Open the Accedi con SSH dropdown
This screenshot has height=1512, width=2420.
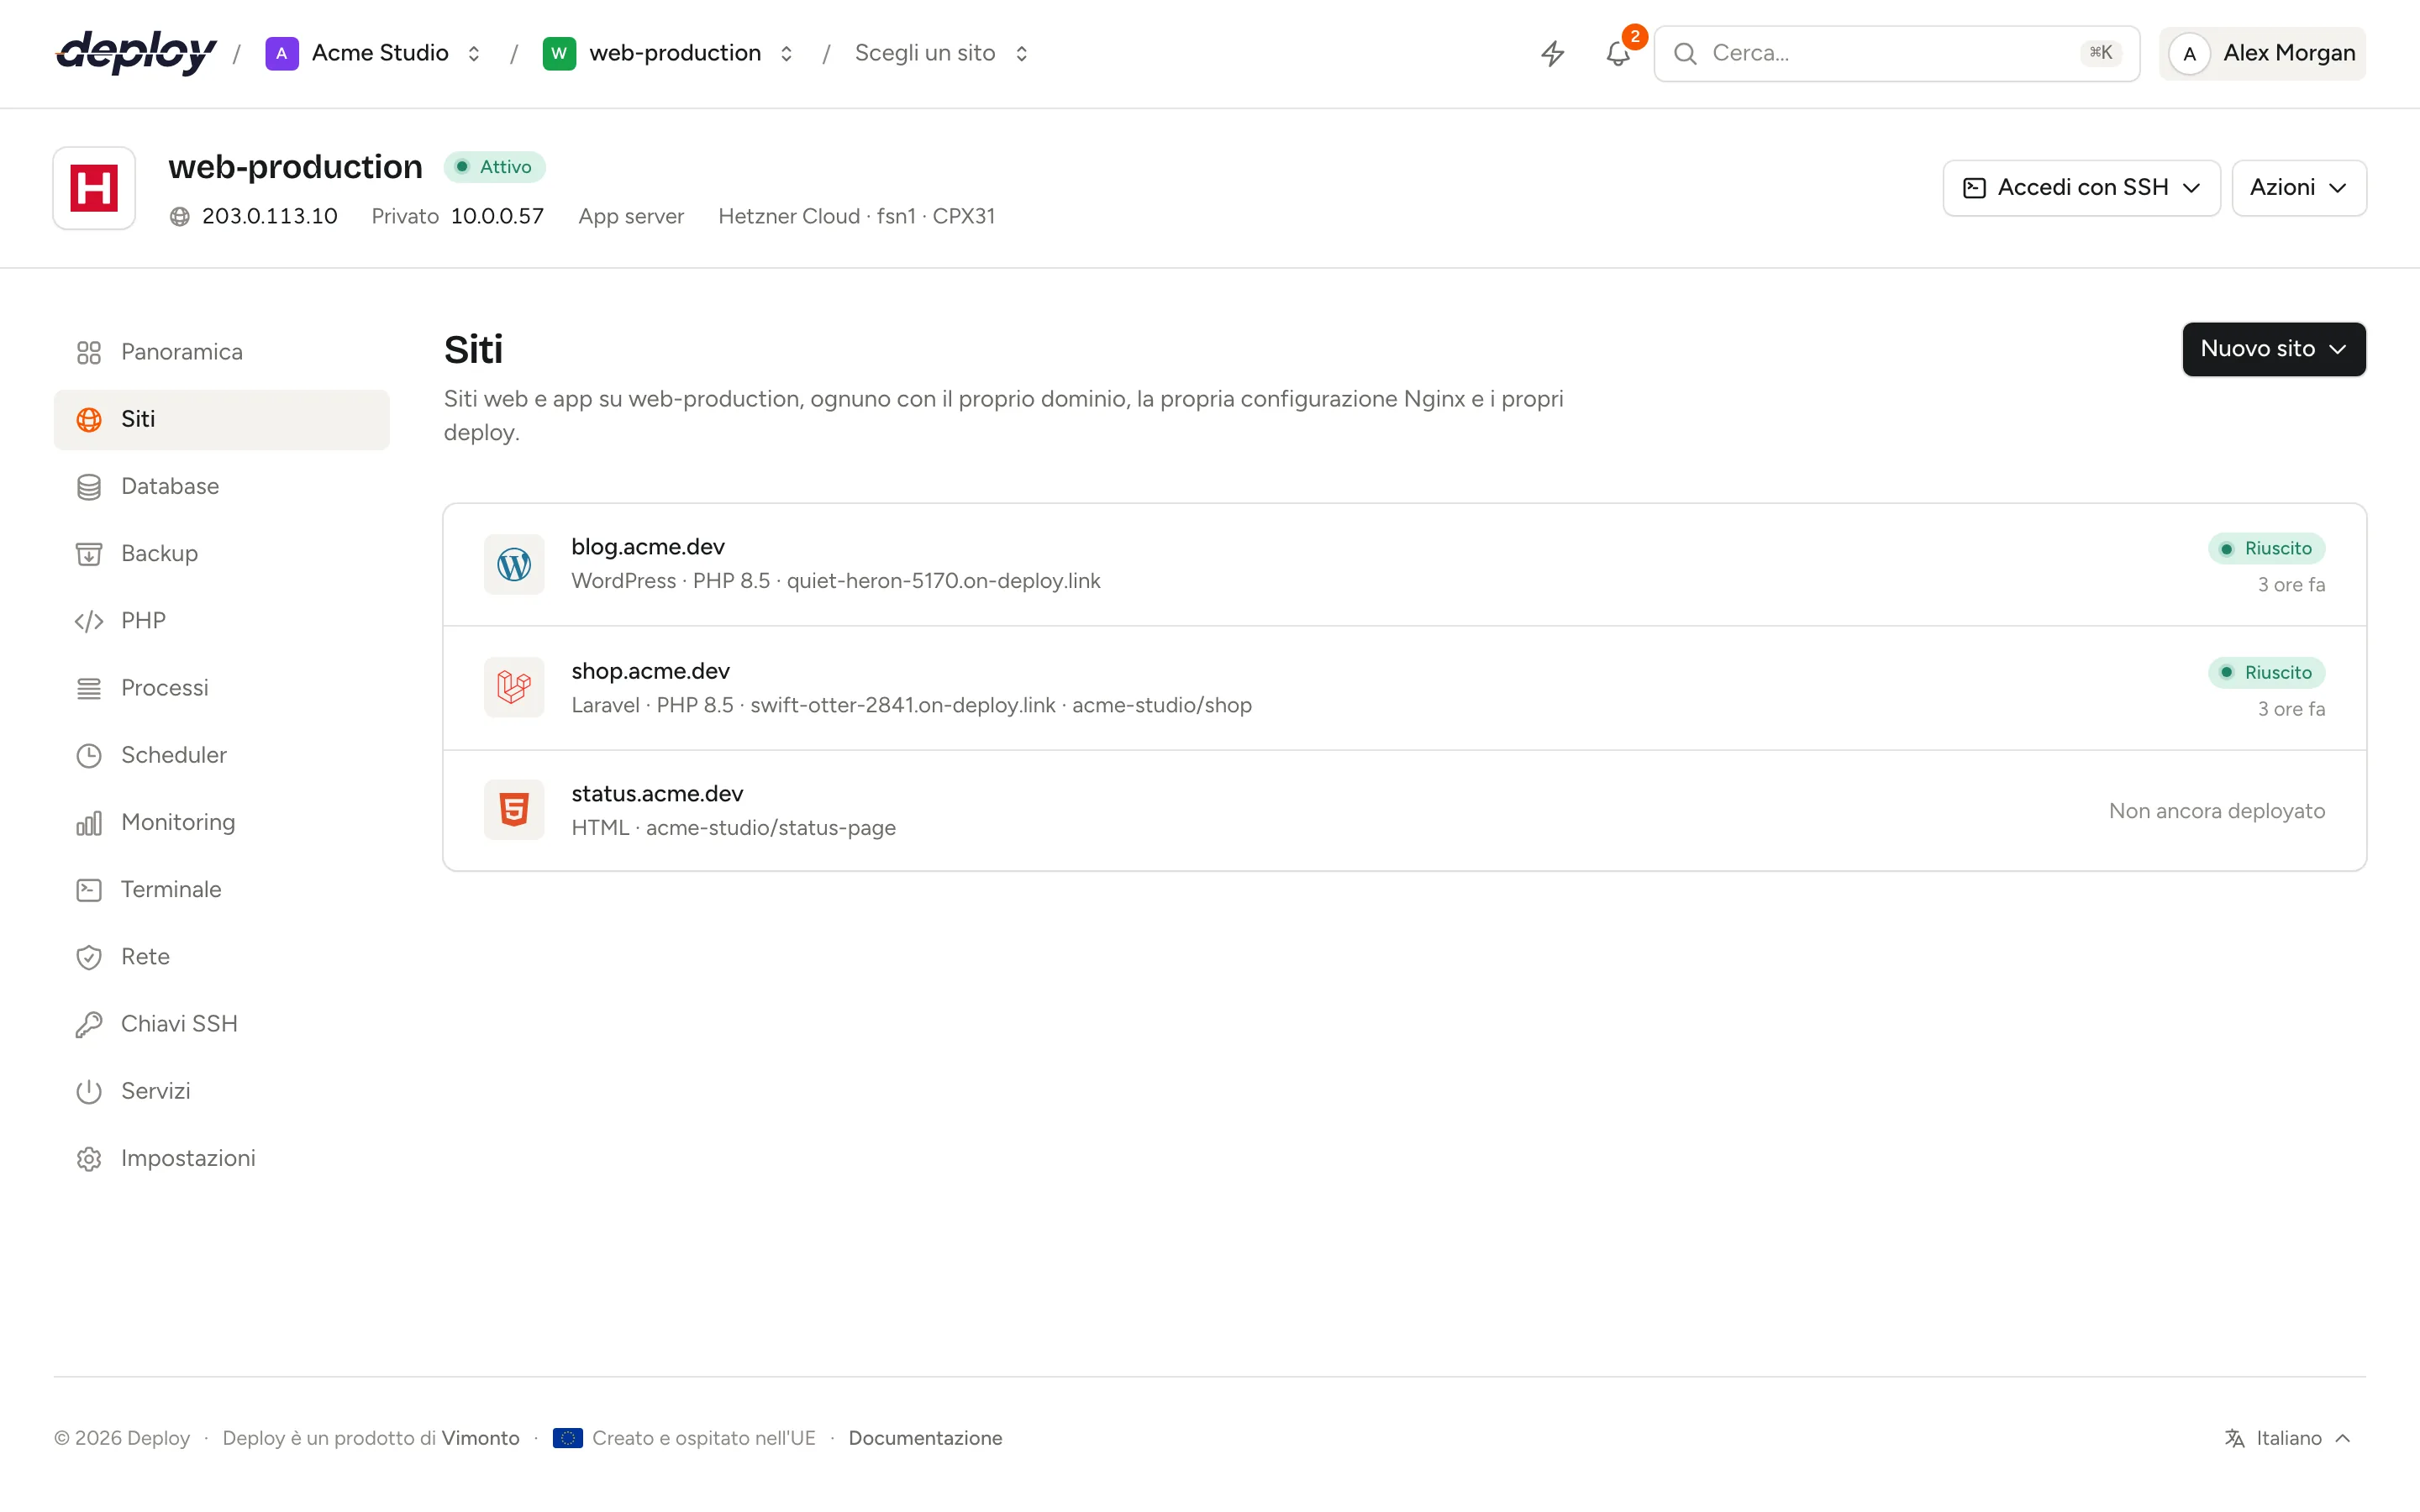click(x=2081, y=188)
